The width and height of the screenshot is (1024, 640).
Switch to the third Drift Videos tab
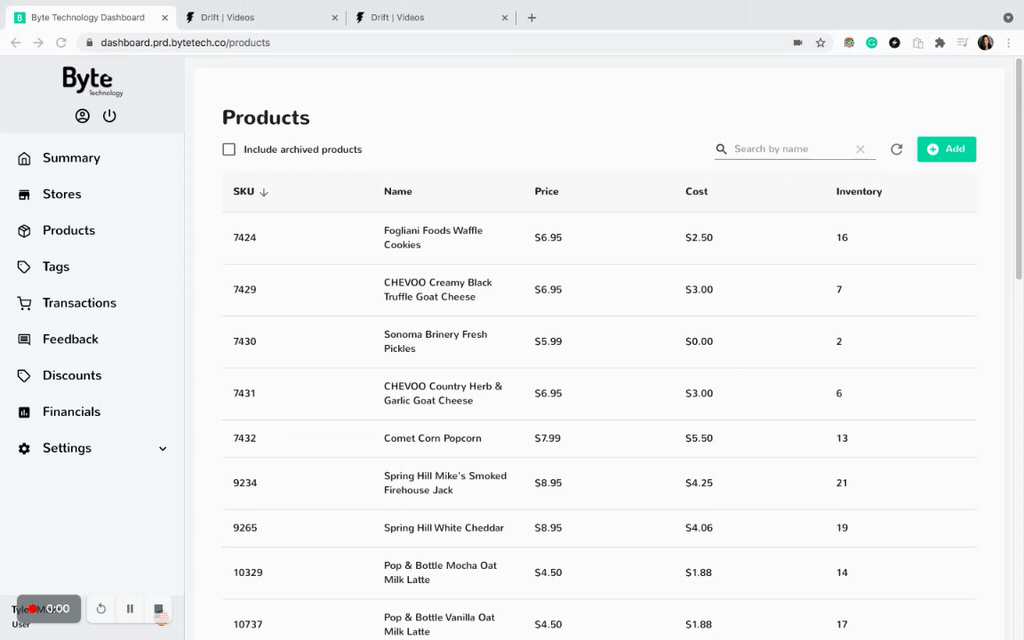pos(431,18)
